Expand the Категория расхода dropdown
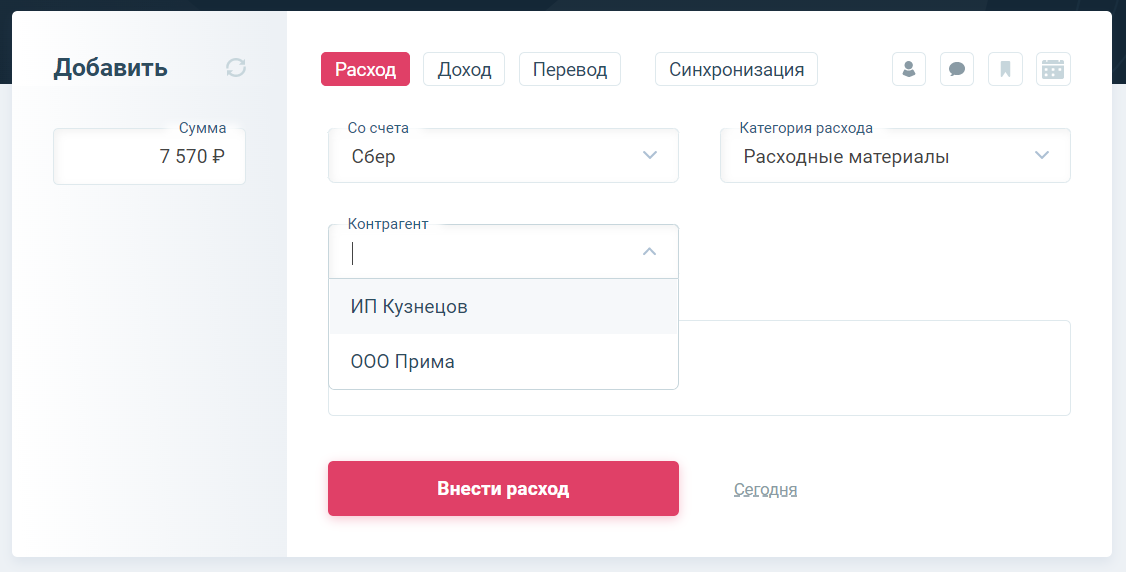Screen dimensions: 1126x572 coord(895,156)
